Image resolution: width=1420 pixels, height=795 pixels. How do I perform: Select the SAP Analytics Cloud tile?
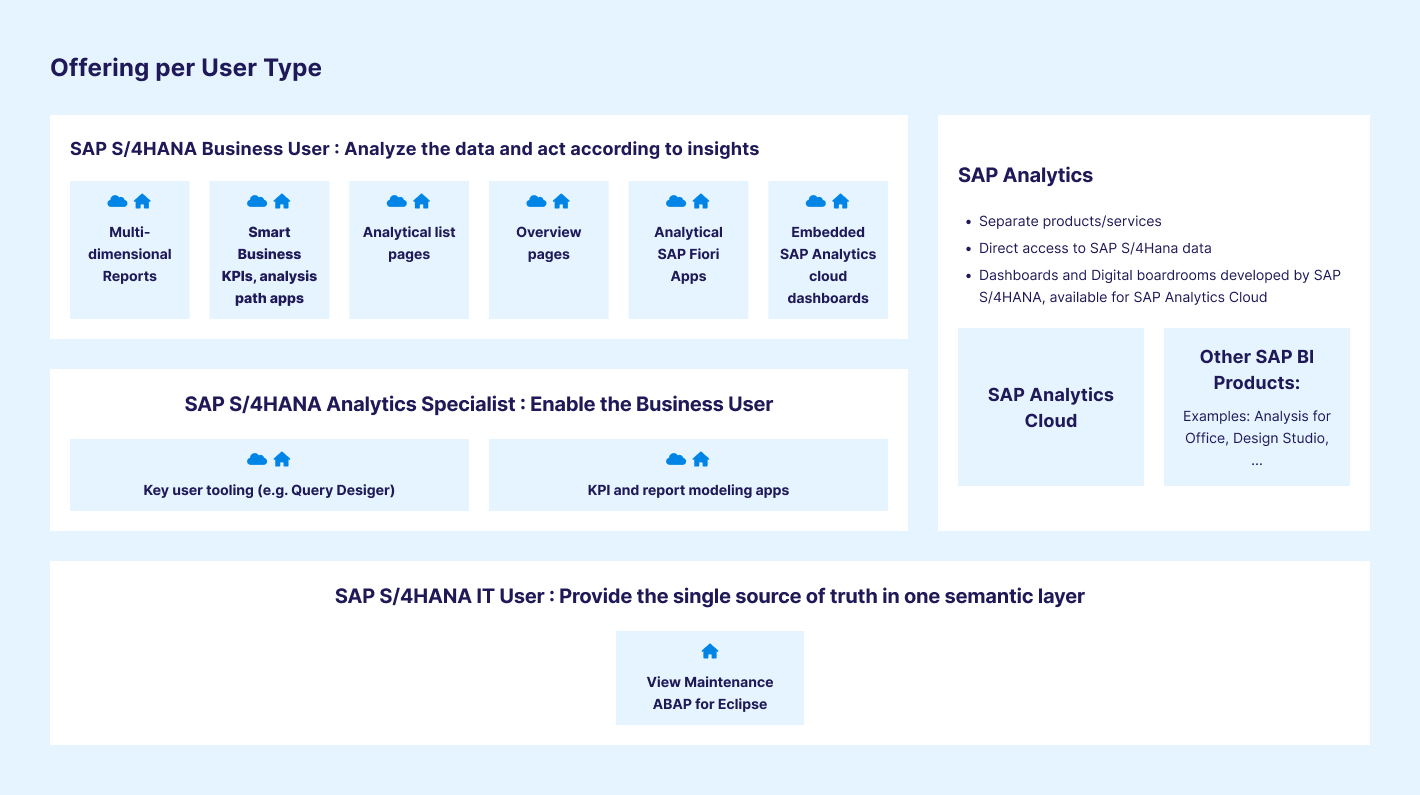pyautogui.click(x=1050, y=407)
